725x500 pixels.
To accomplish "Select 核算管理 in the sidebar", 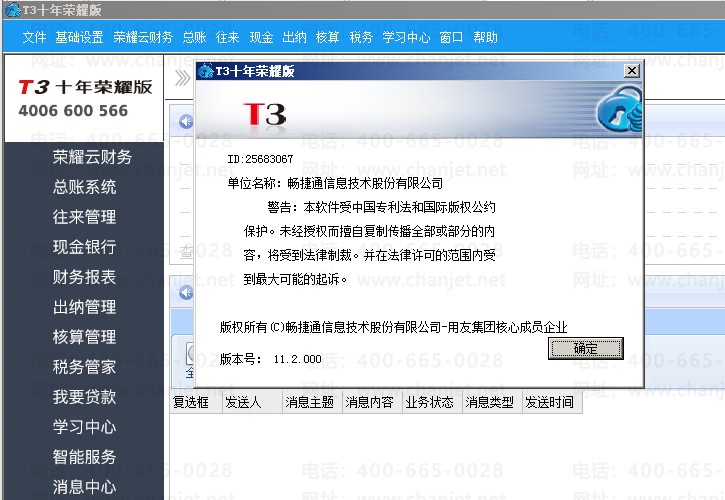I will pos(84,337).
